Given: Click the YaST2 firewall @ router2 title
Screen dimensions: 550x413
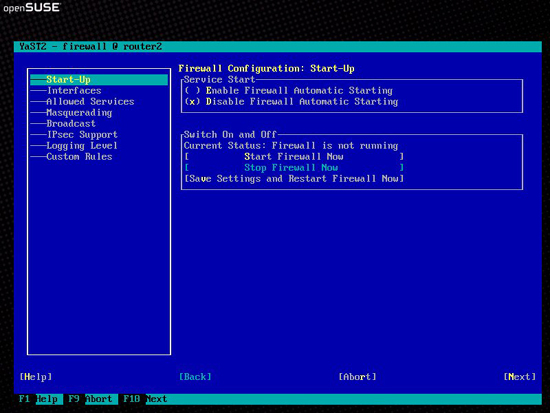Looking at the screenshot, I should 90,47.
